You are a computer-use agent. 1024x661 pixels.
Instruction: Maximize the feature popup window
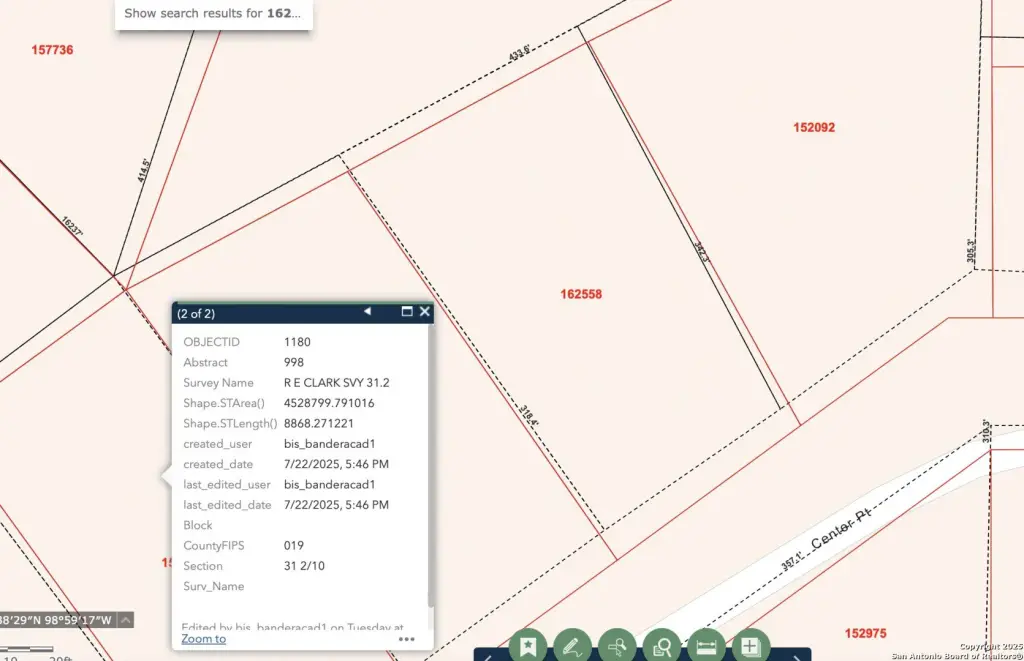[407, 312]
